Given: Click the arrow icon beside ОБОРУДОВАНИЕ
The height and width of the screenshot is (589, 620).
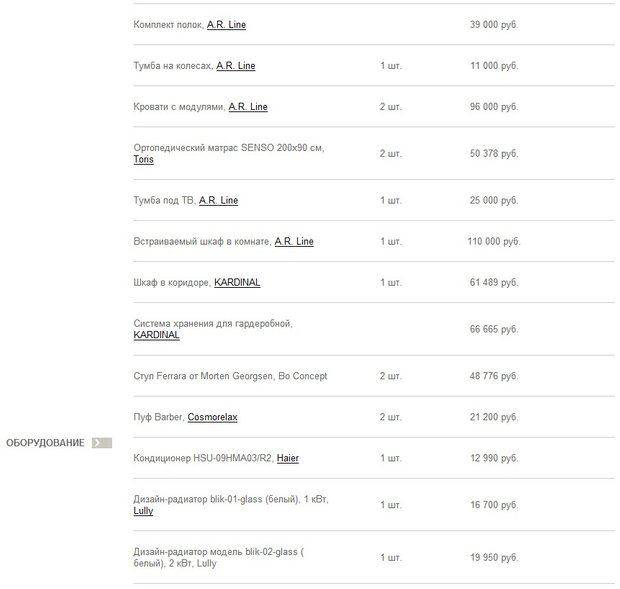Looking at the screenshot, I should point(102,443).
